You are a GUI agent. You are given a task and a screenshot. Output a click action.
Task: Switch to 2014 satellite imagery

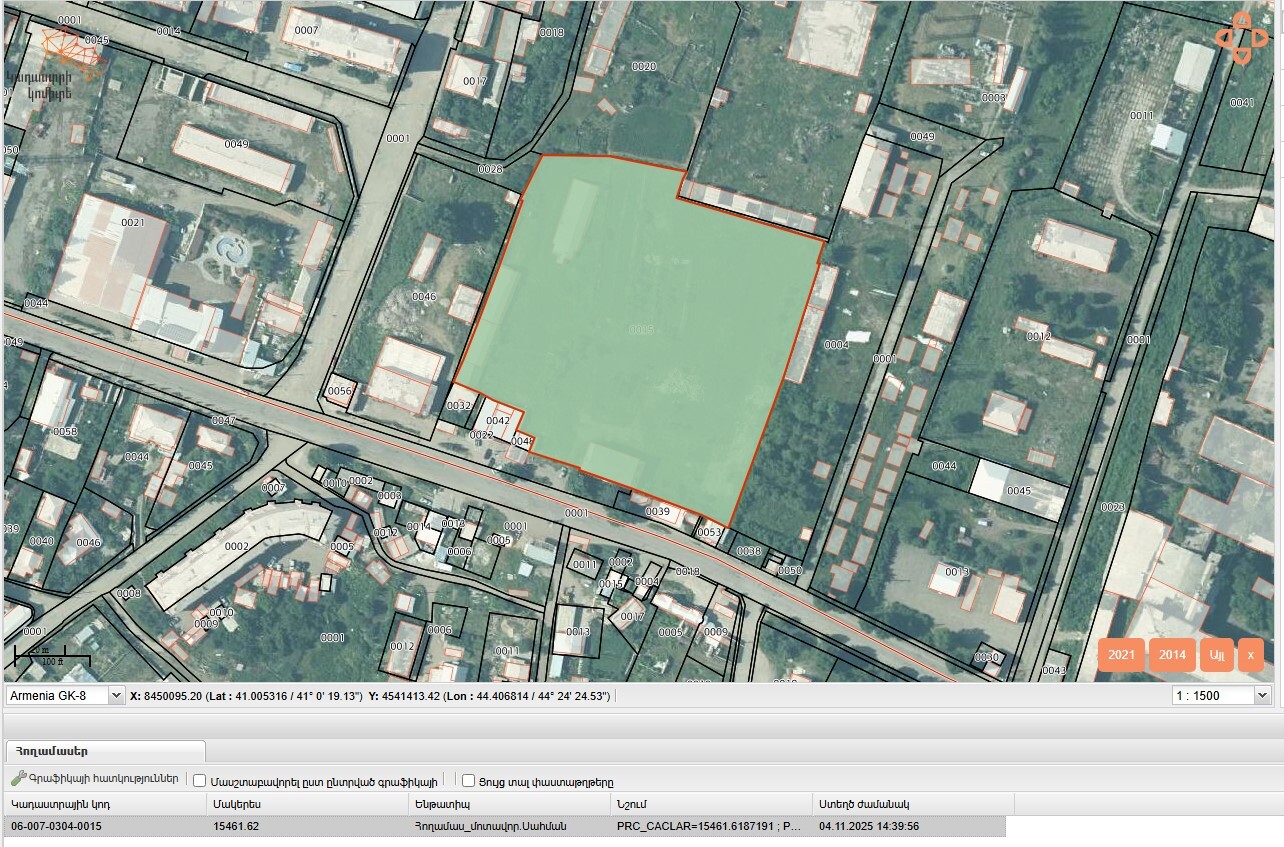point(1172,655)
